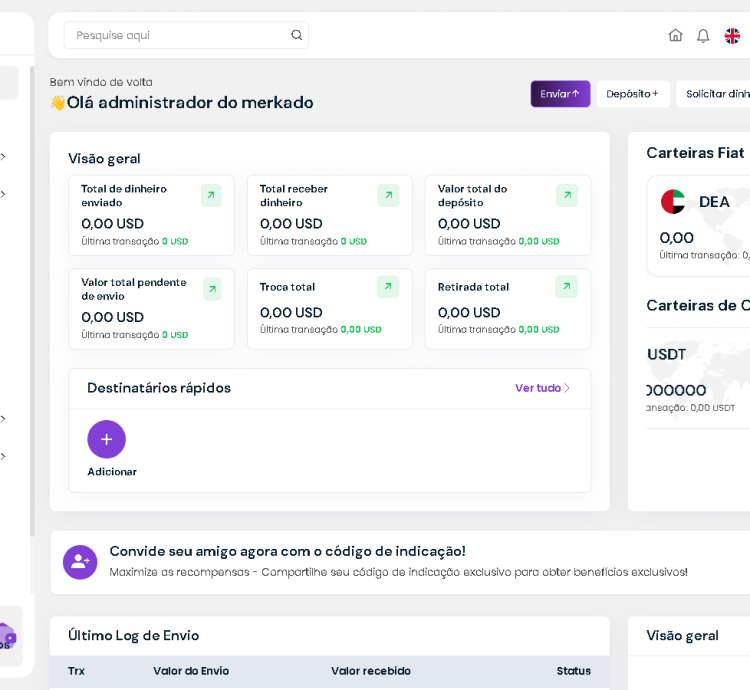This screenshot has width=750, height=690.
Task: Click the home icon in top bar
Action: point(675,35)
